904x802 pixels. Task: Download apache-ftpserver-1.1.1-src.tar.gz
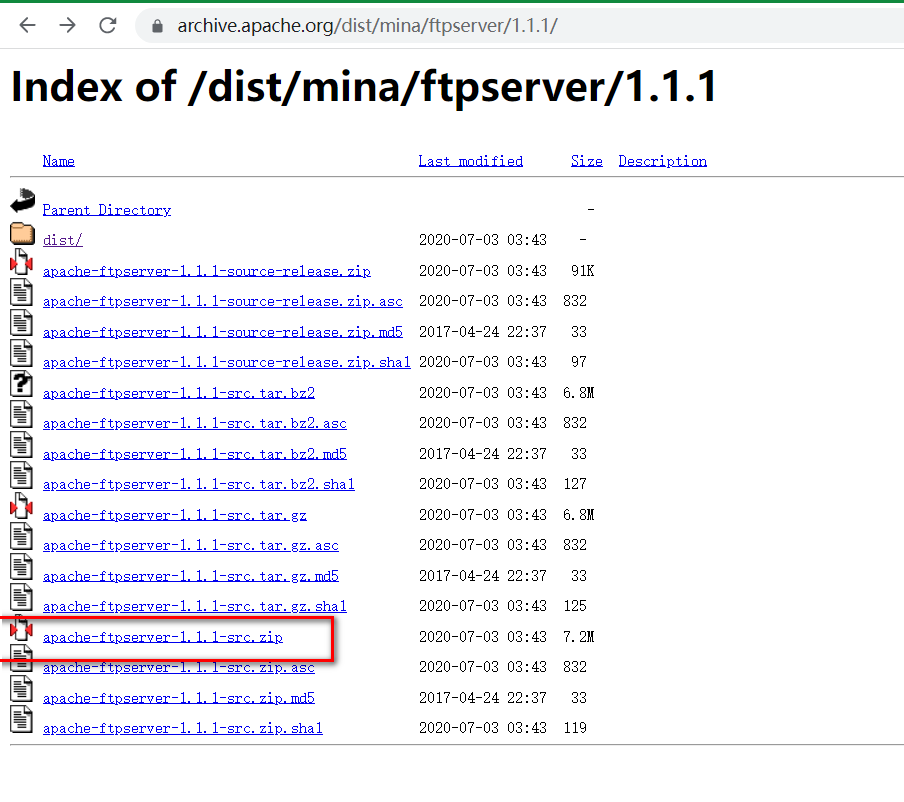[x=175, y=516]
